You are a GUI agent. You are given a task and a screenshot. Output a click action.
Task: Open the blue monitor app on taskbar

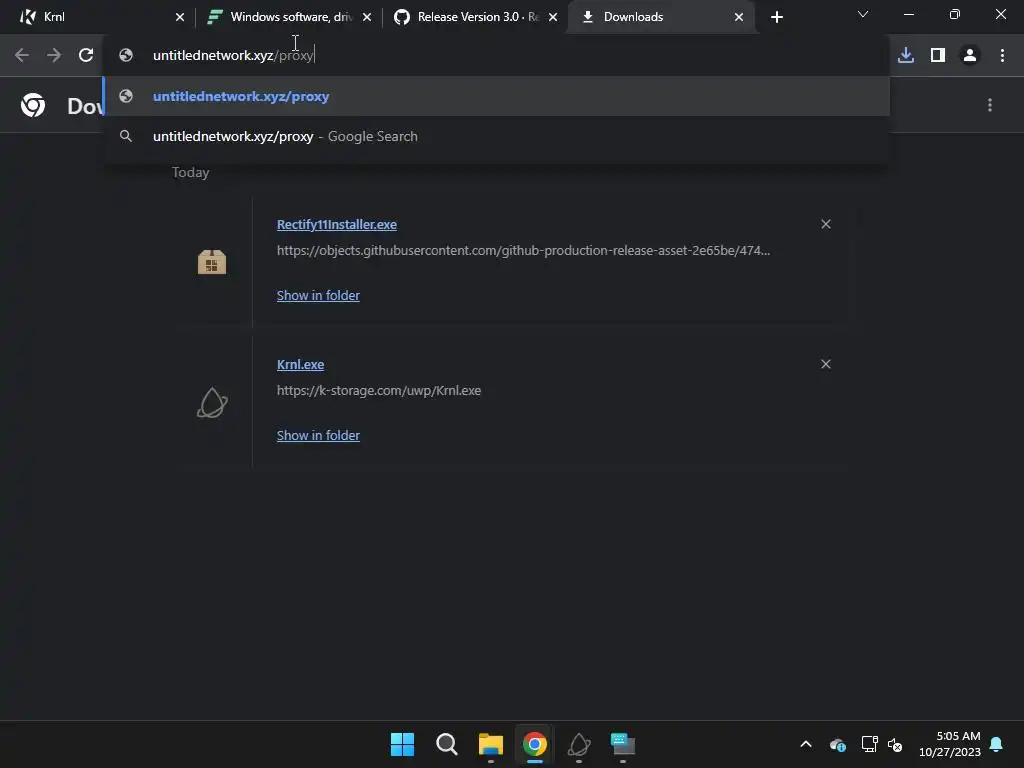pos(622,744)
